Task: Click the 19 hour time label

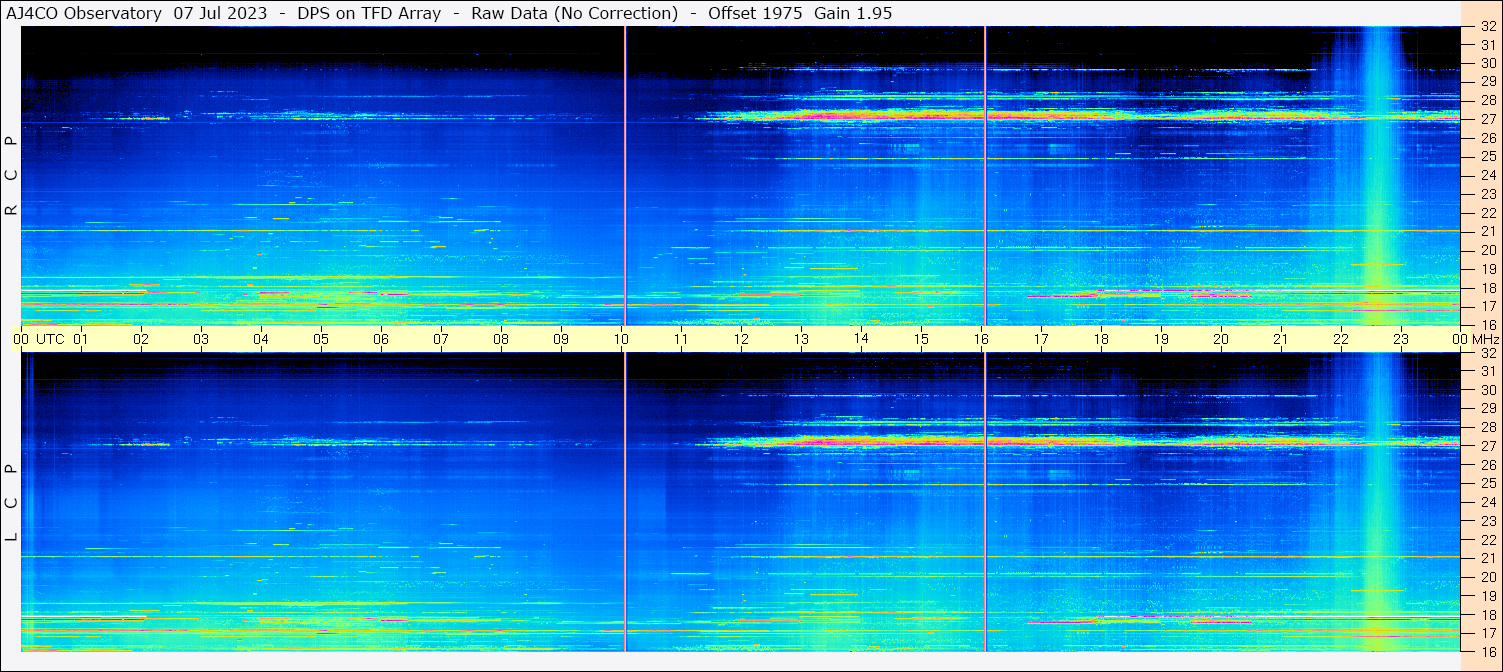Action: coord(1161,339)
